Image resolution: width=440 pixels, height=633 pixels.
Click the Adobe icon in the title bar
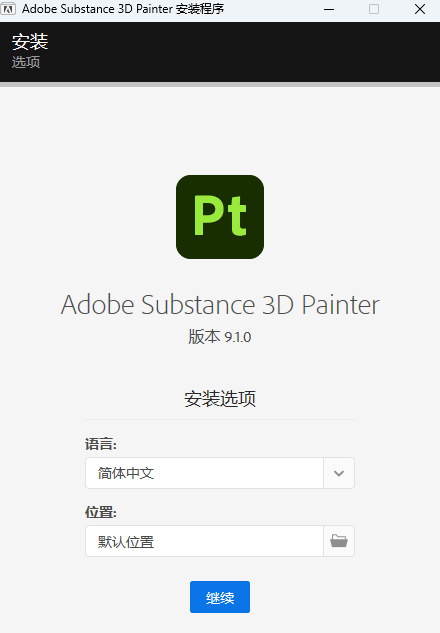click(x=8, y=8)
